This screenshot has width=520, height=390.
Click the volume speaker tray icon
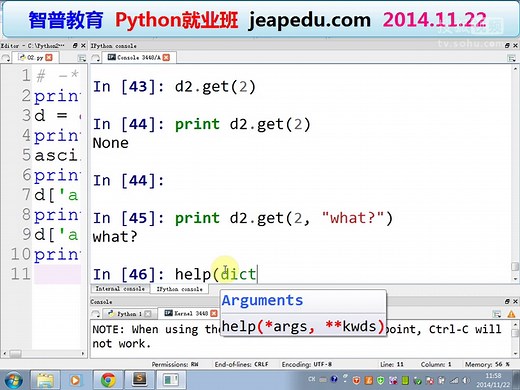tap(466, 380)
